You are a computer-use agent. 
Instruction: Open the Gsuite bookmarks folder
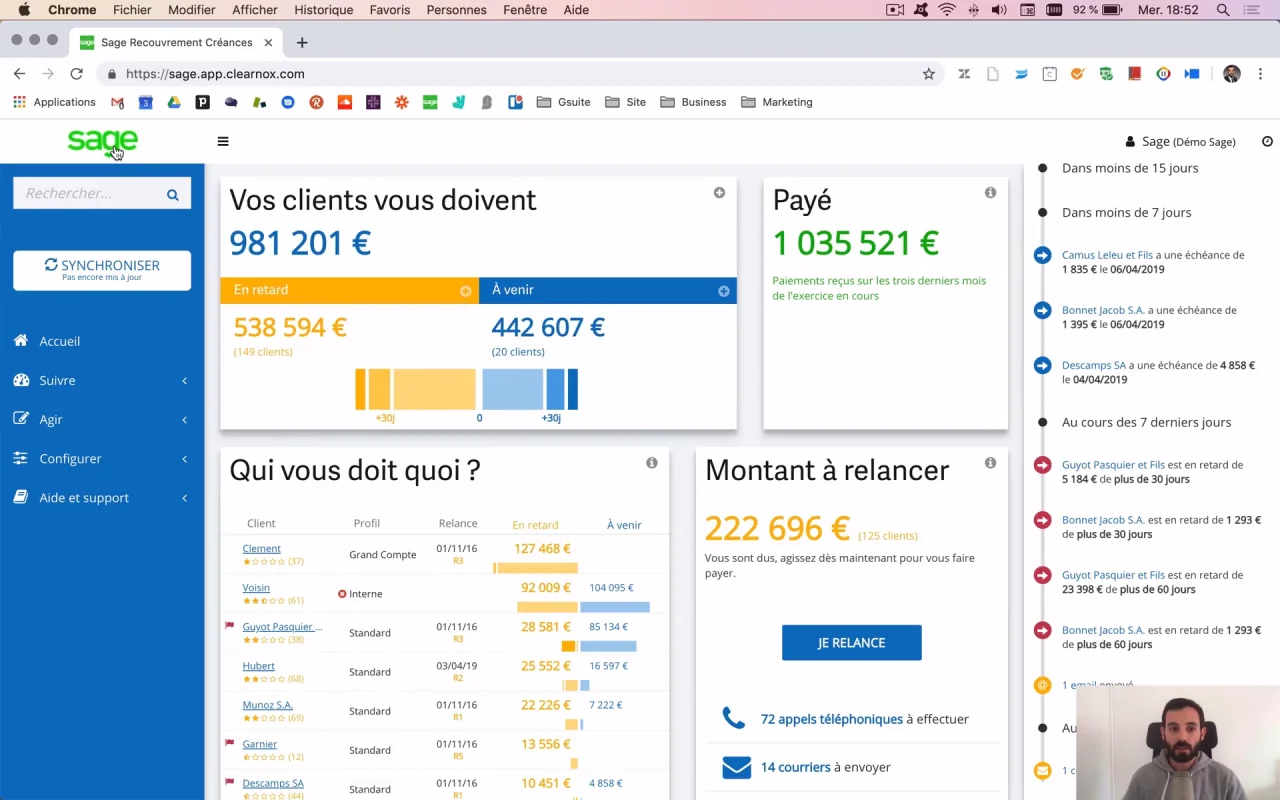pyautogui.click(x=564, y=102)
